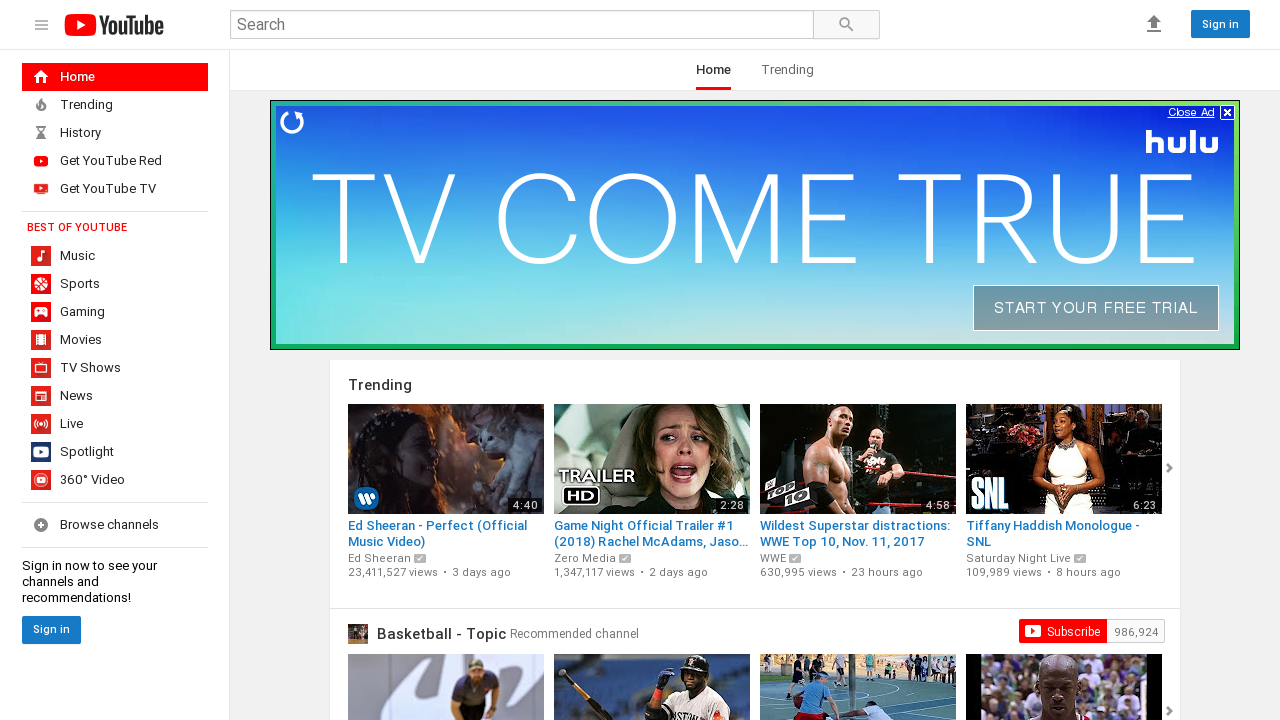
Task: Click Start Your Free Trial button
Action: tap(1096, 308)
